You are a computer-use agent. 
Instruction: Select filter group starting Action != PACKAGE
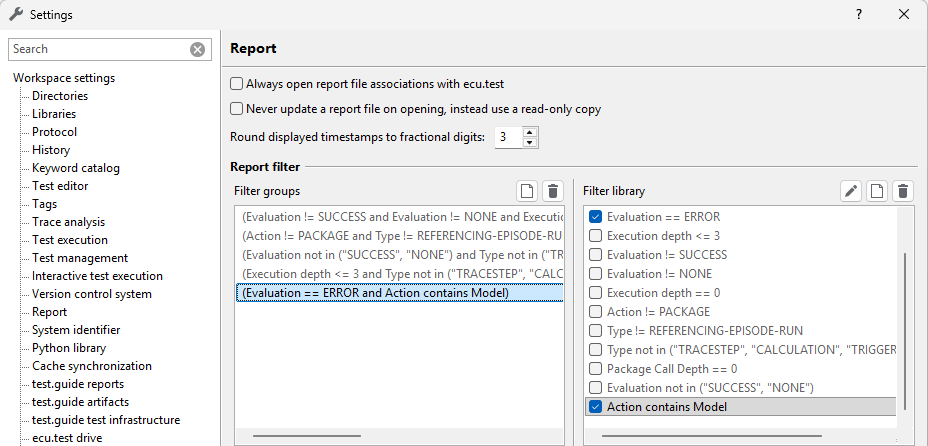click(400, 236)
